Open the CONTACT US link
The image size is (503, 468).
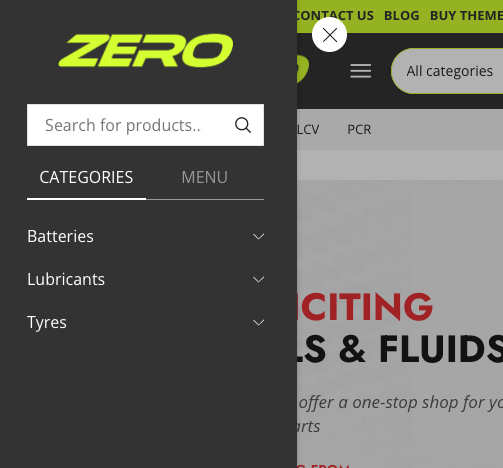[x=335, y=16]
